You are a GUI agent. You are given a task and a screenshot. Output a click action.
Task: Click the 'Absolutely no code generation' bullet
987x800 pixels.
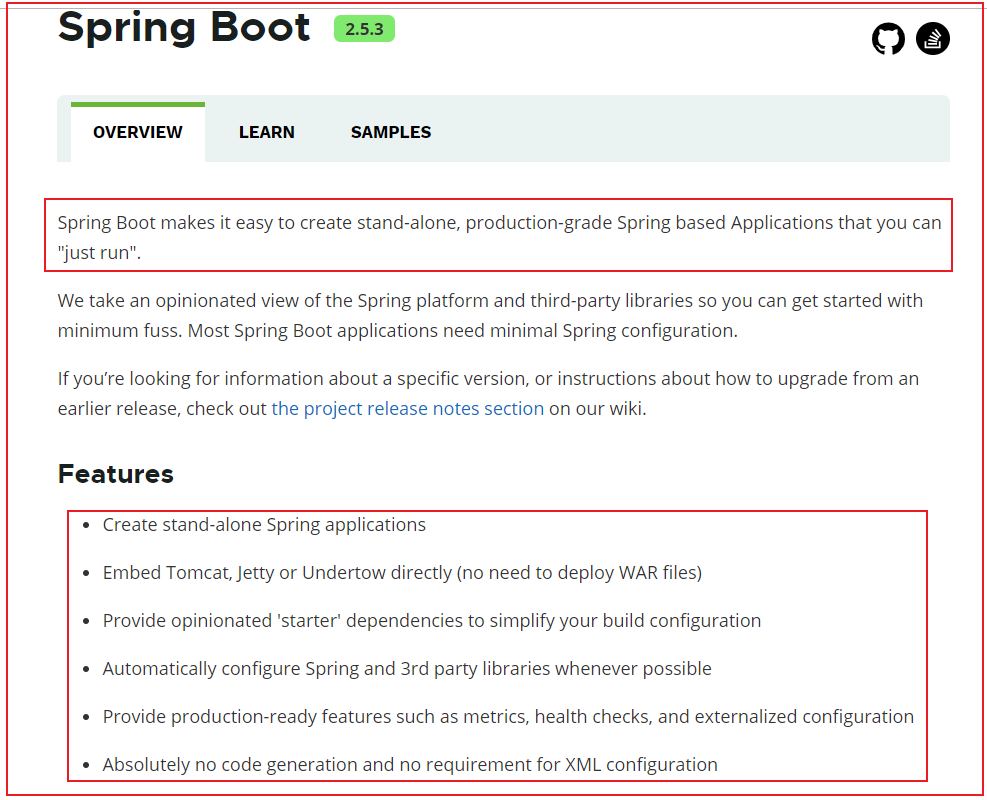point(410,764)
